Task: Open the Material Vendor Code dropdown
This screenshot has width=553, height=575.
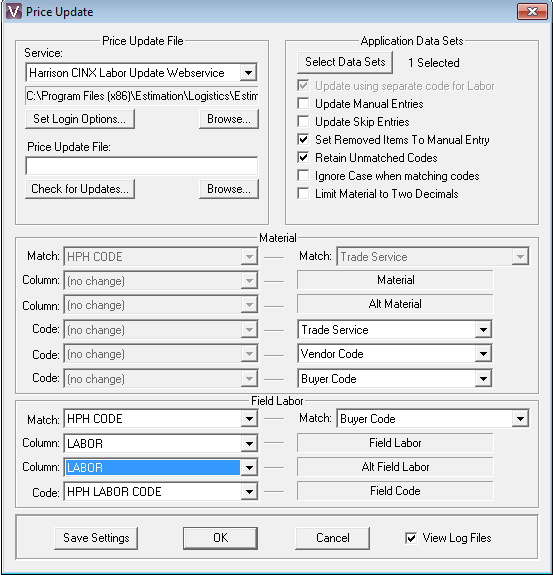Action: point(483,354)
